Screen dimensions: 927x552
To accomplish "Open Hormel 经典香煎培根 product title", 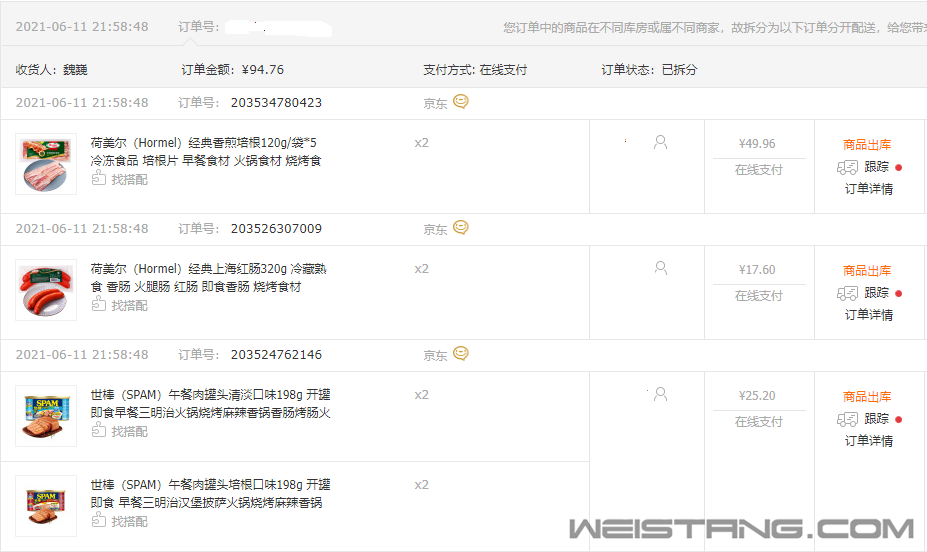I will pyautogui.click(x=206, y=151).
